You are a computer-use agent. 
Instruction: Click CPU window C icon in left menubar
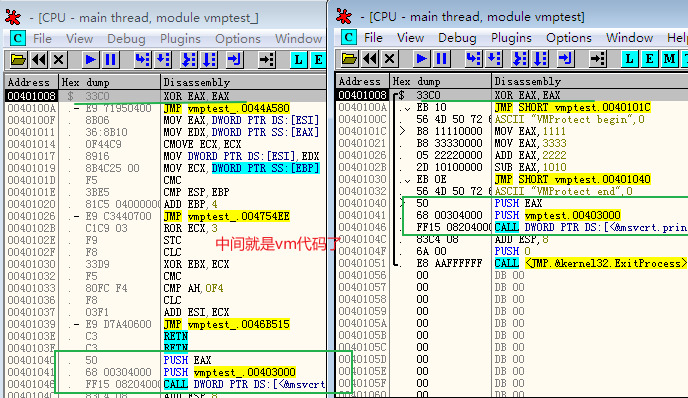click(18, 38)
